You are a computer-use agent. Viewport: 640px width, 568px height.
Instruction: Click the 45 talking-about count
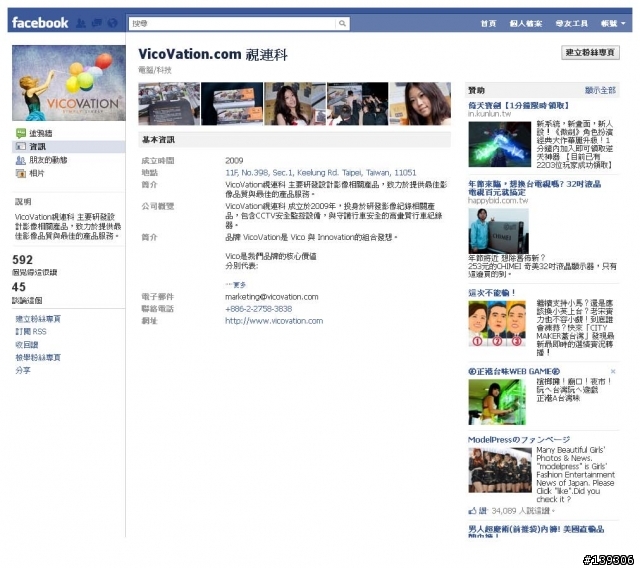[19, 287]
